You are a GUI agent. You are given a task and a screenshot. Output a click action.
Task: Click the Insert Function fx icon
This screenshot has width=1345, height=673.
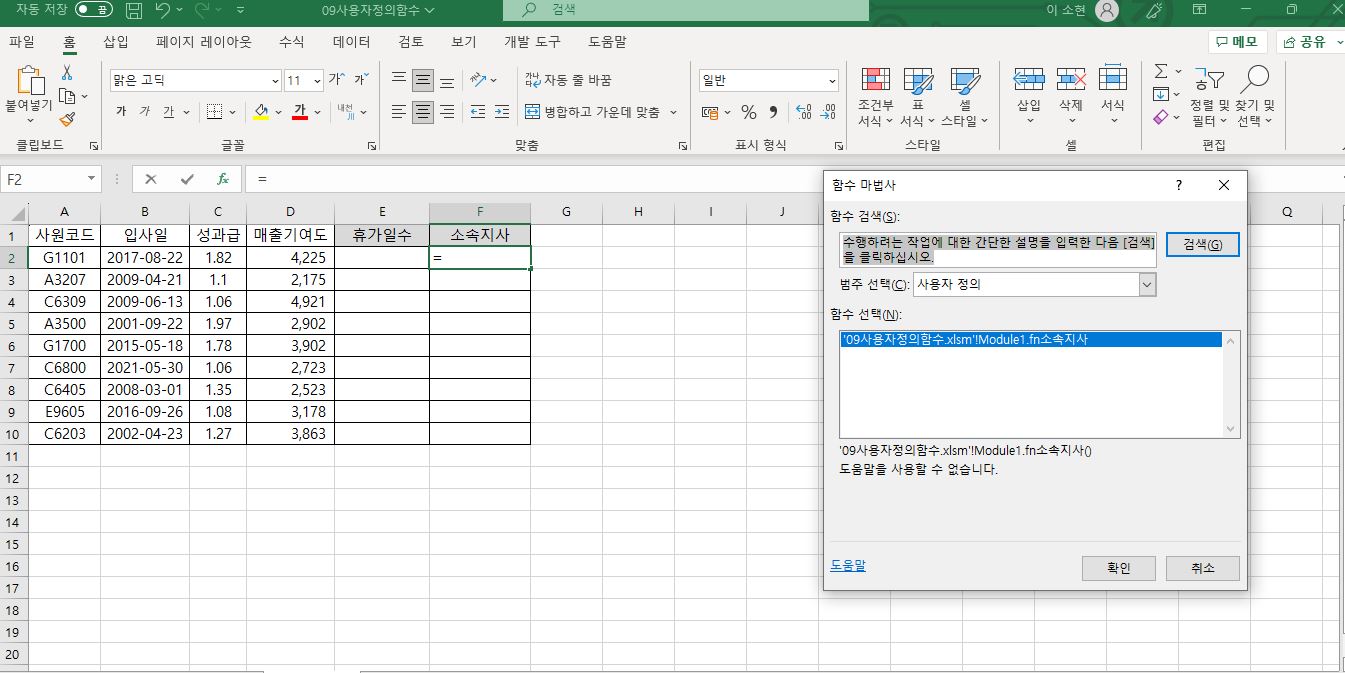tap(223, 179)
